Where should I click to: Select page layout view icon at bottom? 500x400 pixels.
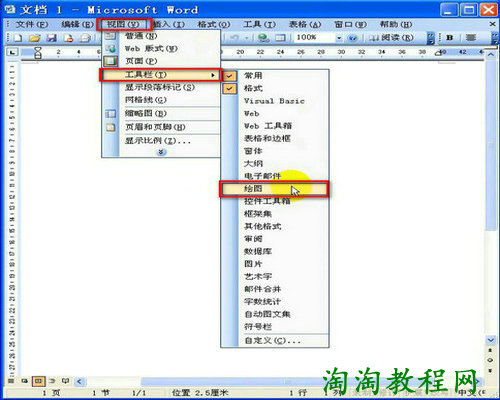[x=38, y=380]
